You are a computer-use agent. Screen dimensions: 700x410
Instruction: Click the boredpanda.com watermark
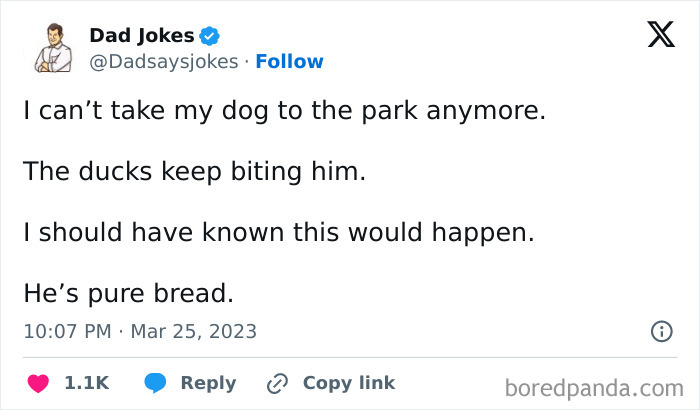click(x=594, y=389)
